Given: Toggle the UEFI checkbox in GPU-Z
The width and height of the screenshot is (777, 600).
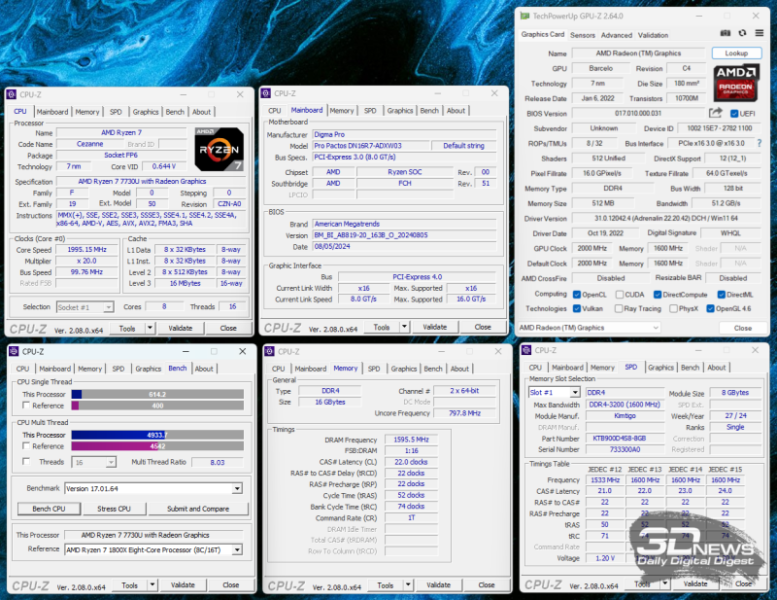Looking at the screenshot, I should tap(733, 114).
